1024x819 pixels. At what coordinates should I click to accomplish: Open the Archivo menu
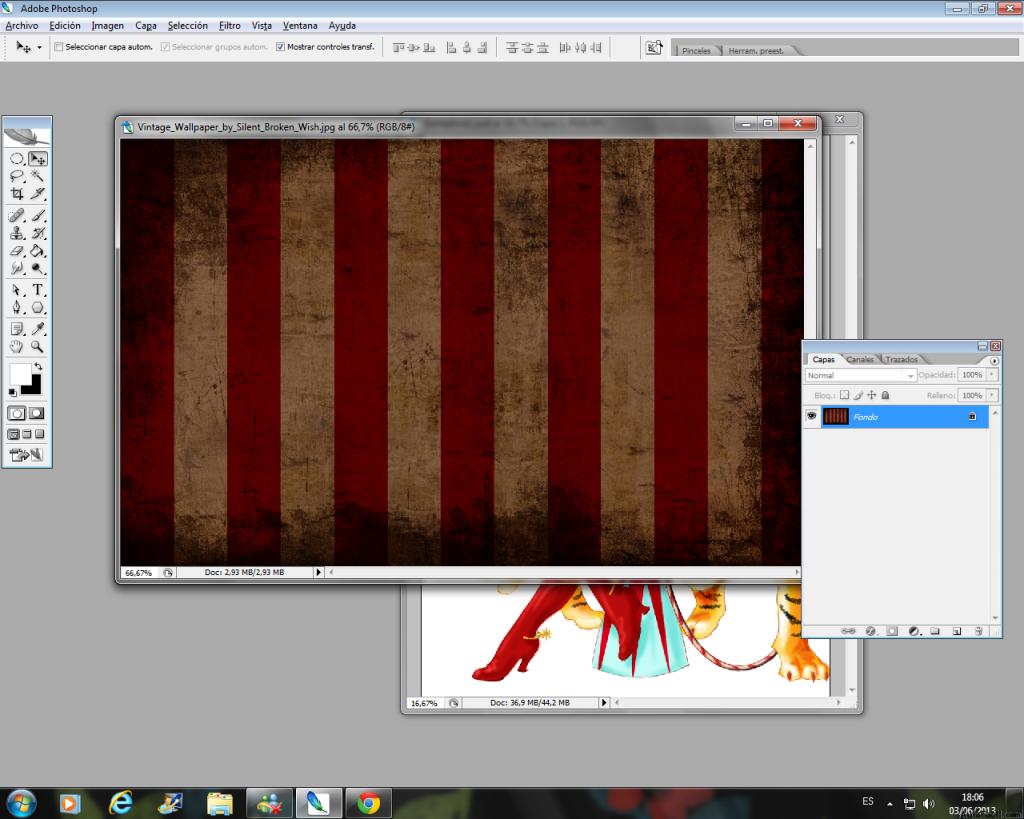click(22, 25)
